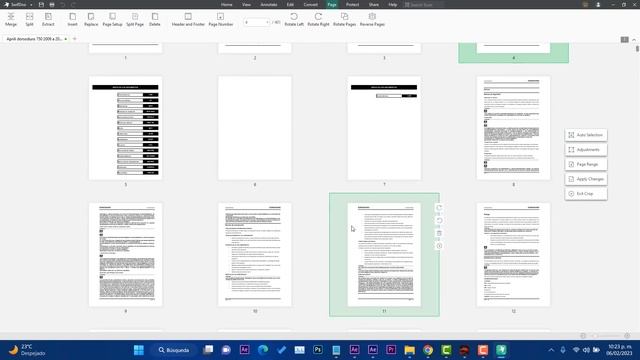Click the Rotate Pages tool
This screenshot has width=640, height=360.
coord(344,19)
